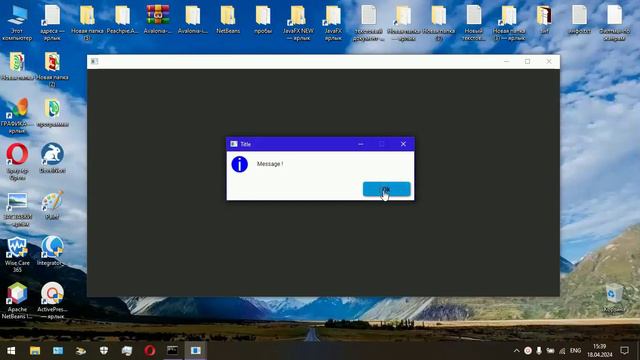Open the Windows Security shield taskbar icon
The width and height of the screenshot is (640, 360).
point(104,351)
